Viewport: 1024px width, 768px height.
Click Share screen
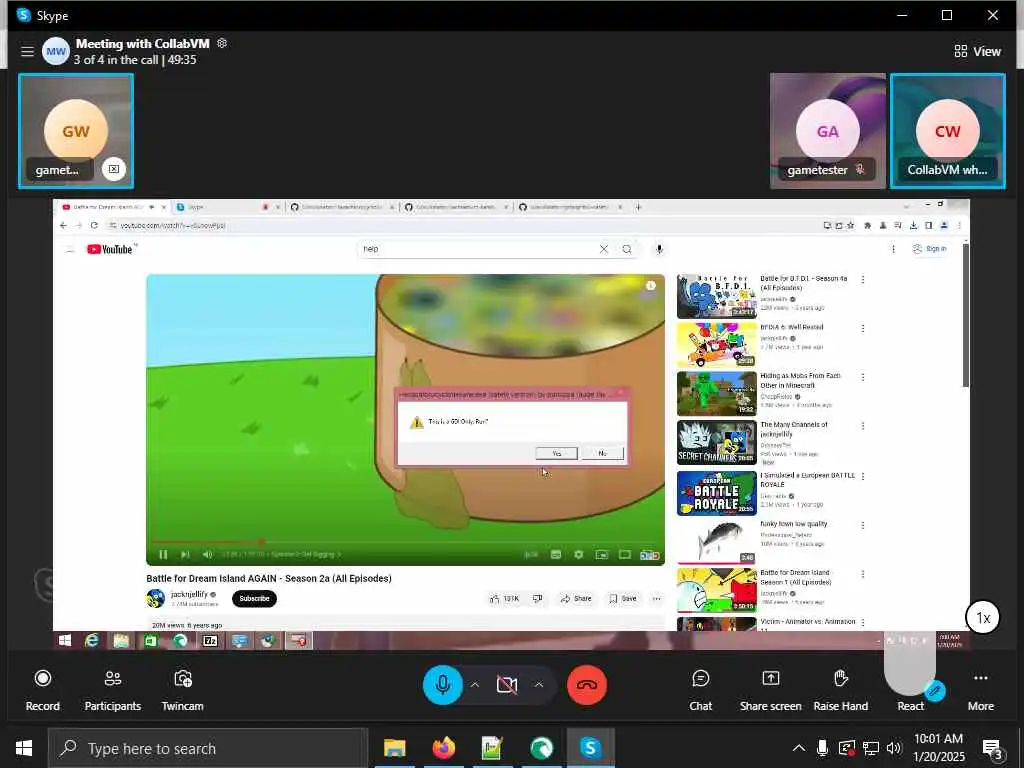click(771, 690)
